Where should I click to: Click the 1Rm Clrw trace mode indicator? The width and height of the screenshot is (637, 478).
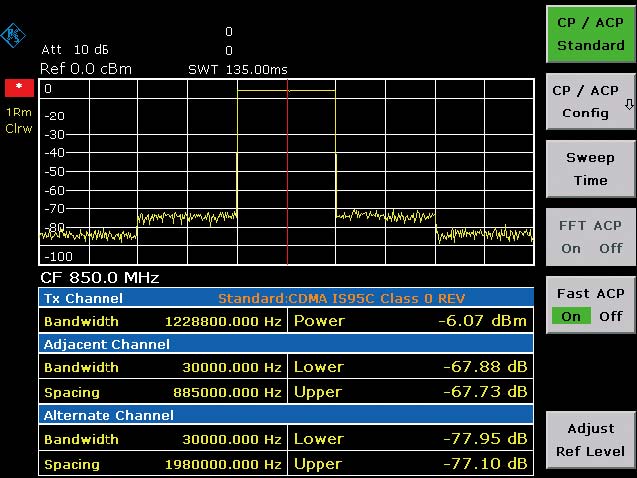pos(16,121)
